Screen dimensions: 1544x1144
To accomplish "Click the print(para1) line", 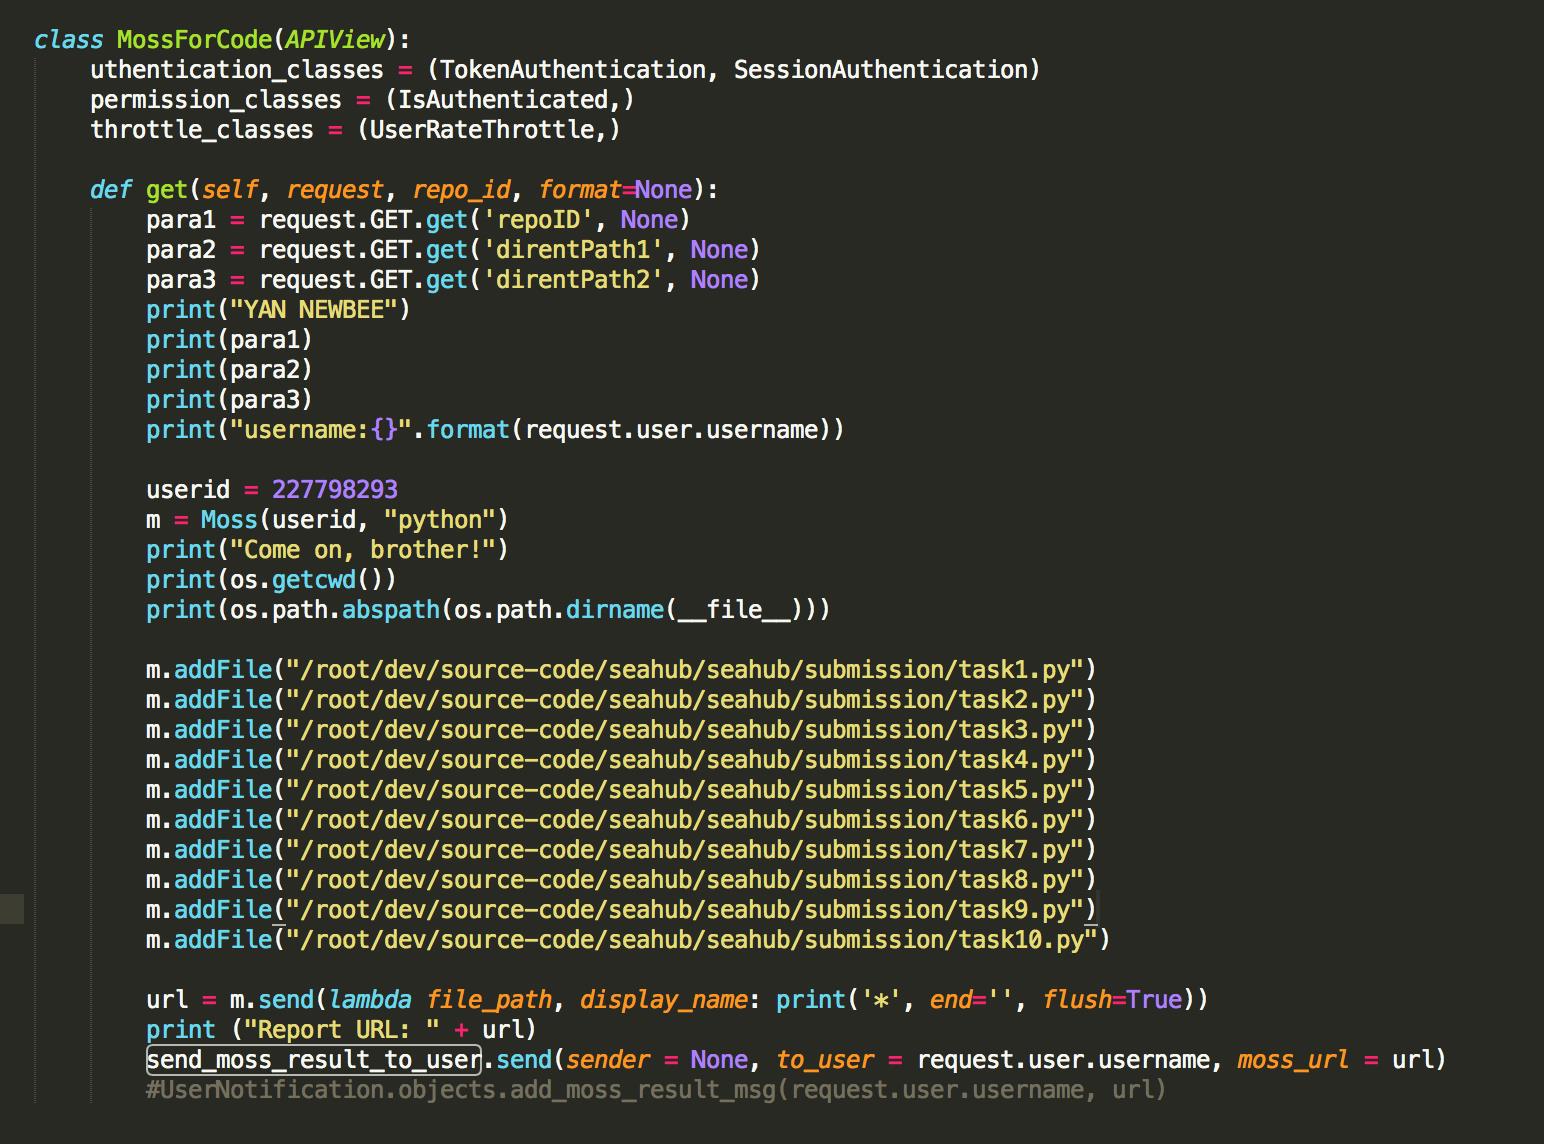I will click(x=229, y=340).
